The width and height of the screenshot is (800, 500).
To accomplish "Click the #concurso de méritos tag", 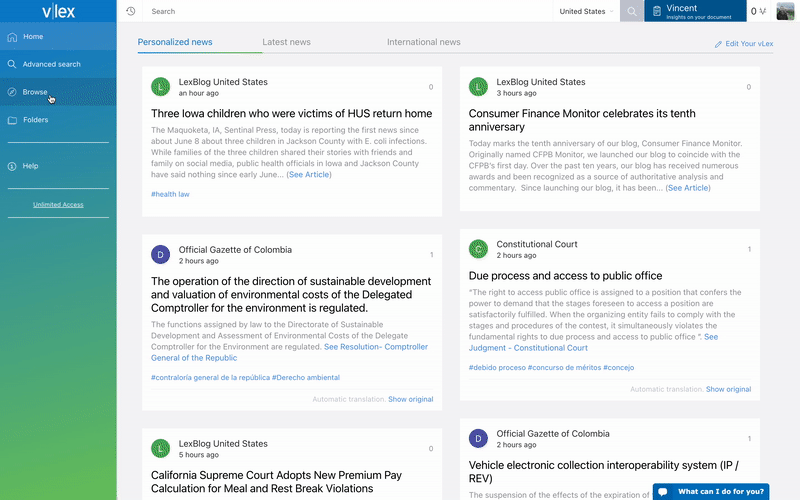I will [x=564, y=367].
